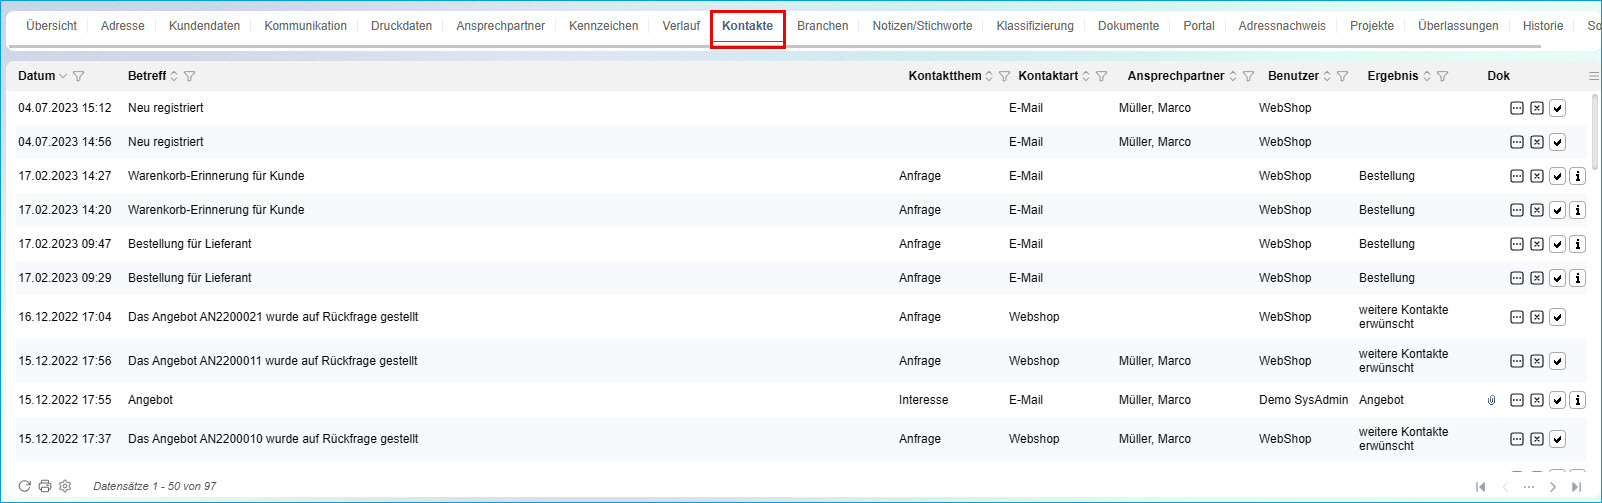
Task: Show info for the 17.02.2023 09:47 contact
Action: point(1578,244)
